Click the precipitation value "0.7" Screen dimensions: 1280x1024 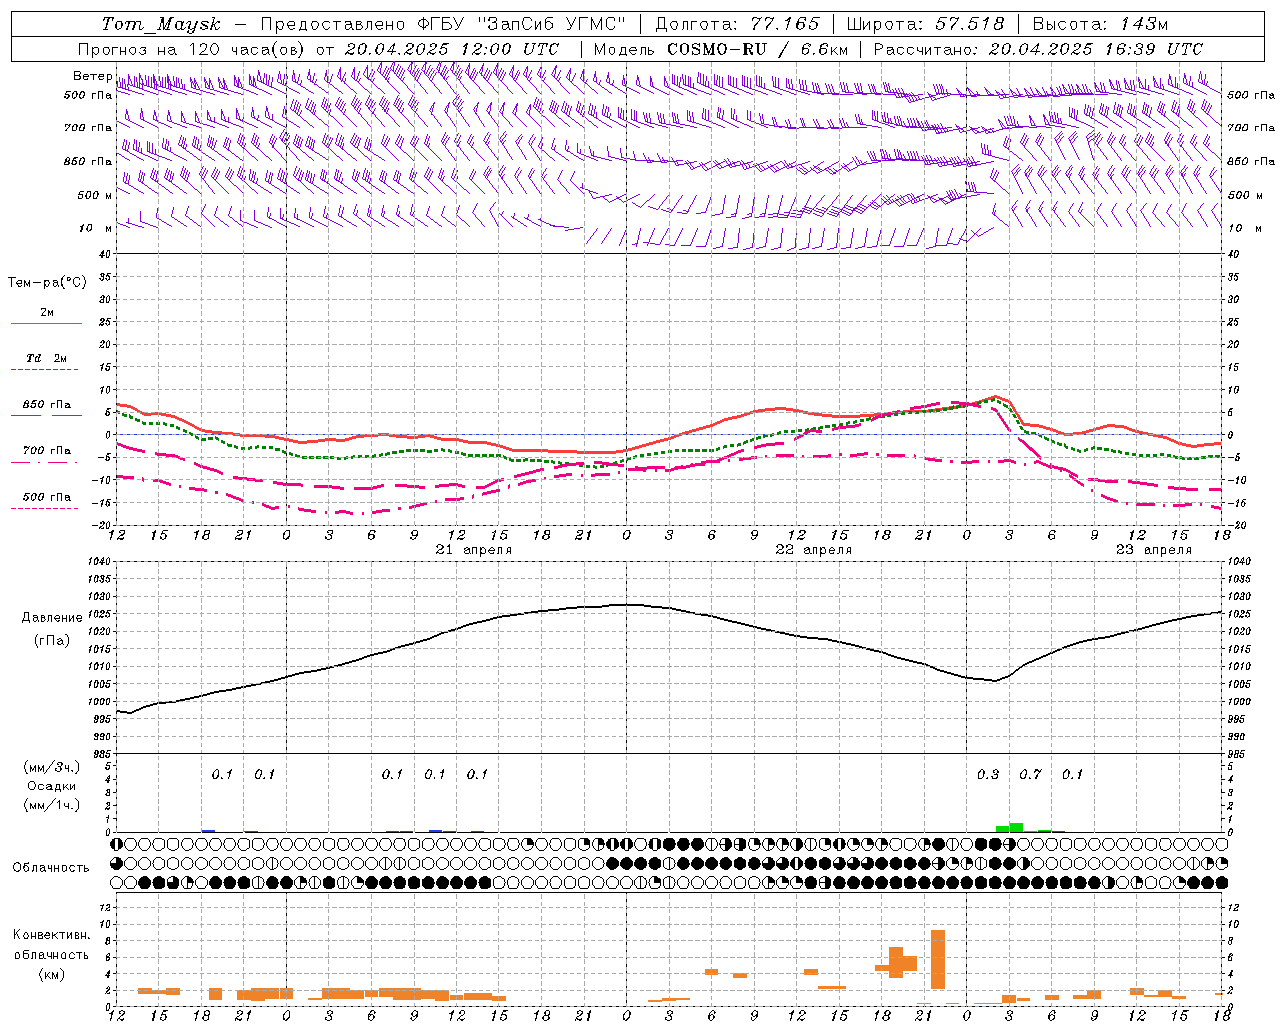(x=1030, y=774)
